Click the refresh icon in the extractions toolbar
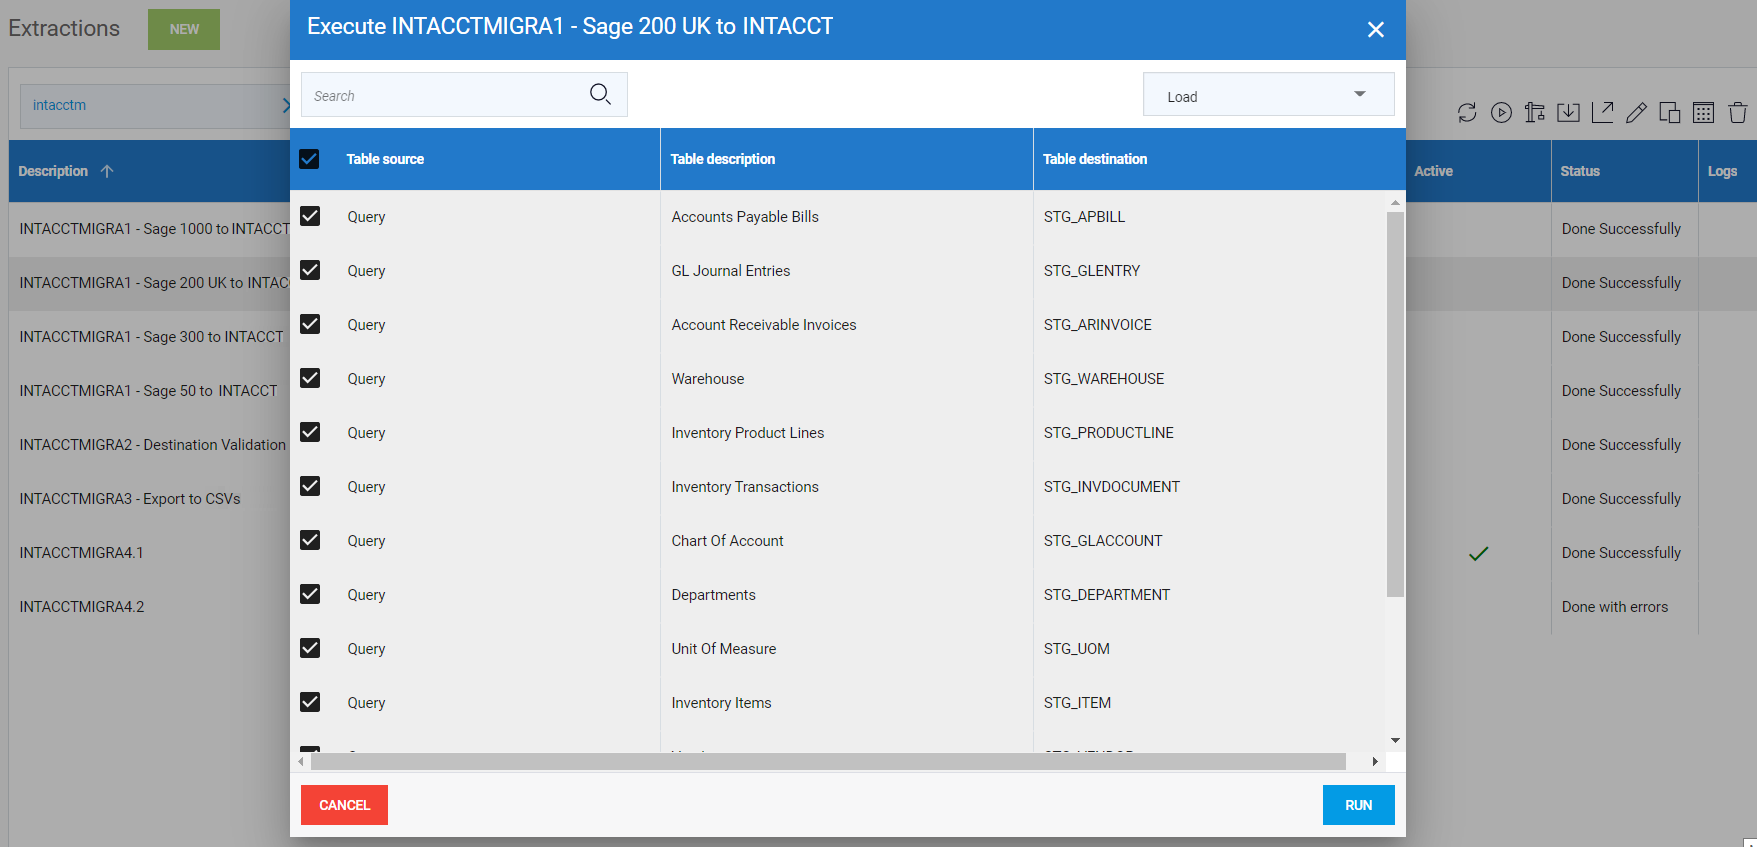 tap(1467, 113)
